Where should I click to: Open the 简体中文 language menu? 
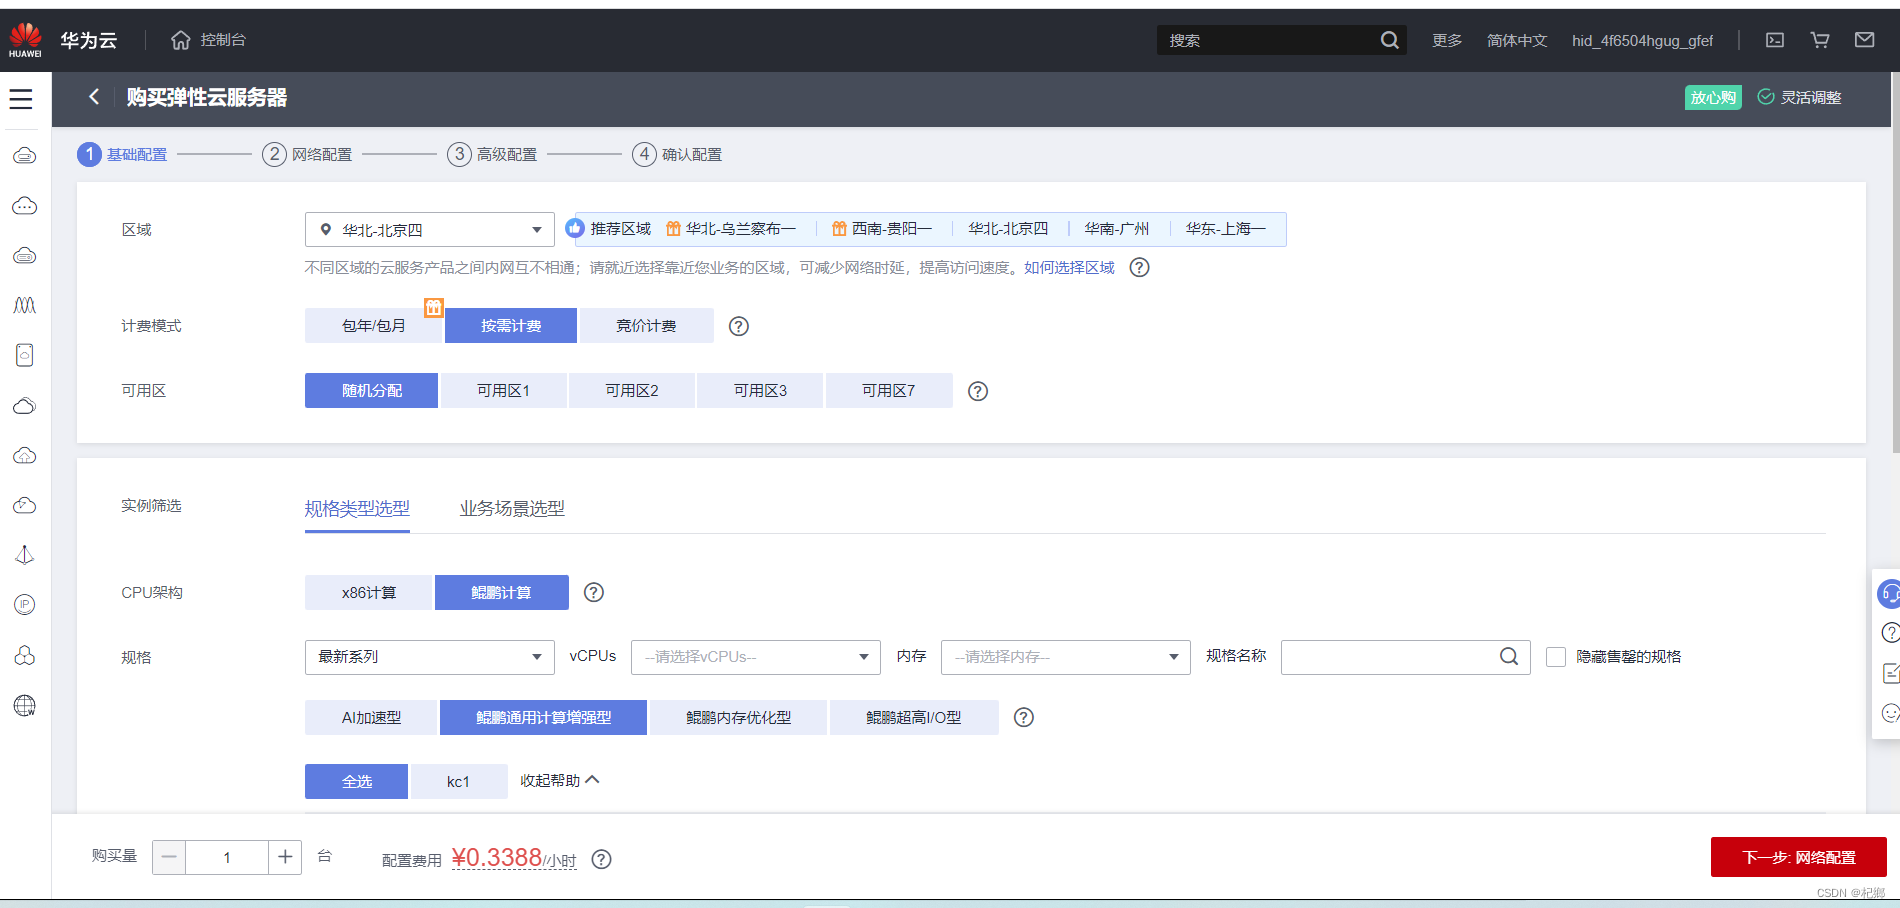1517,40
